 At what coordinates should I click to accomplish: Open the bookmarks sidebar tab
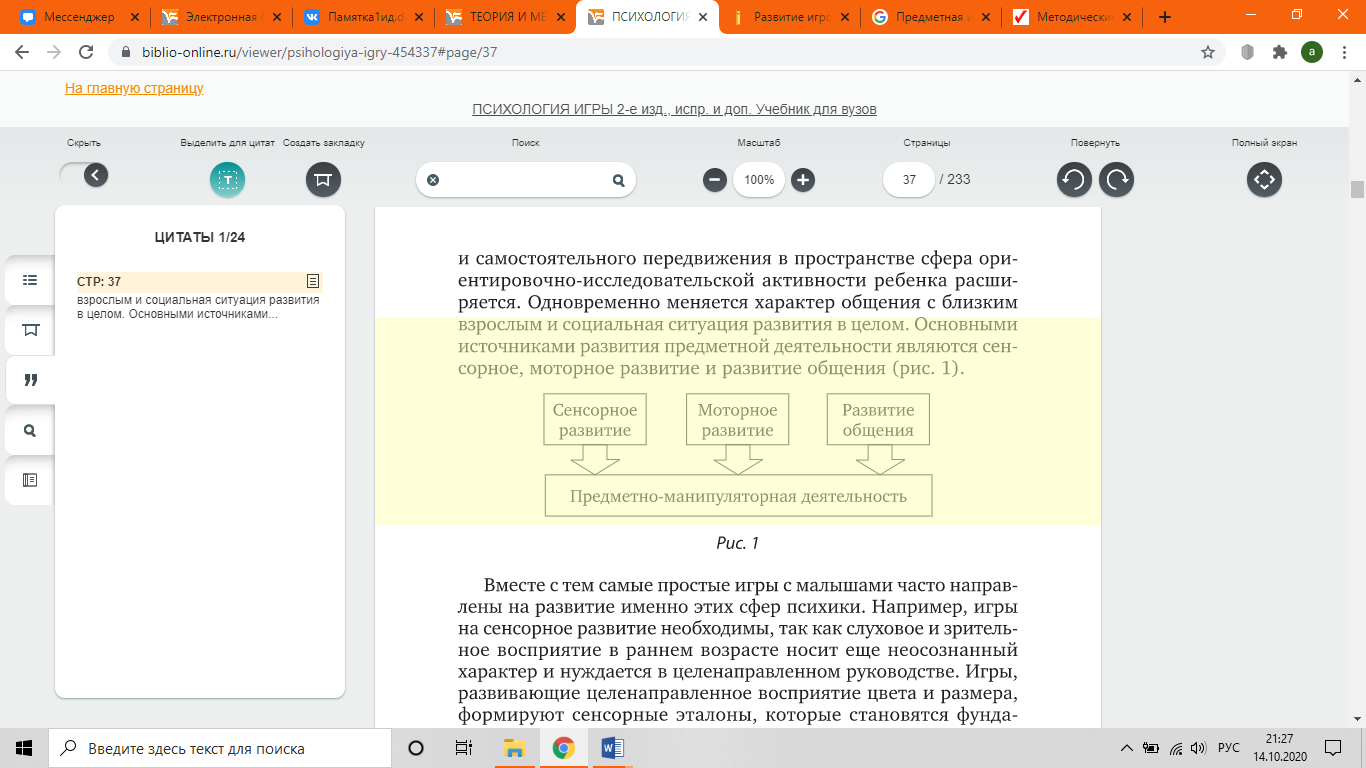pyautogui.click(x=30, y=330)
